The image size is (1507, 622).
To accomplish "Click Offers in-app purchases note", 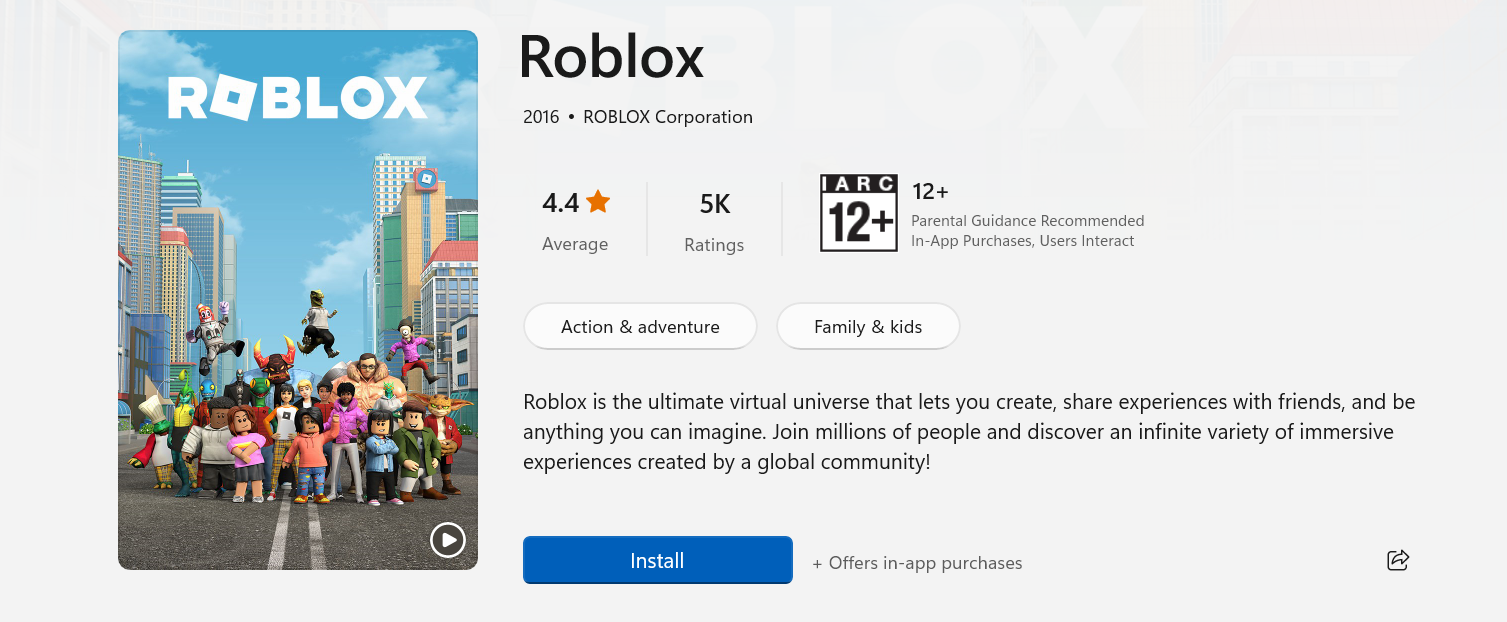I will (917, 563).
